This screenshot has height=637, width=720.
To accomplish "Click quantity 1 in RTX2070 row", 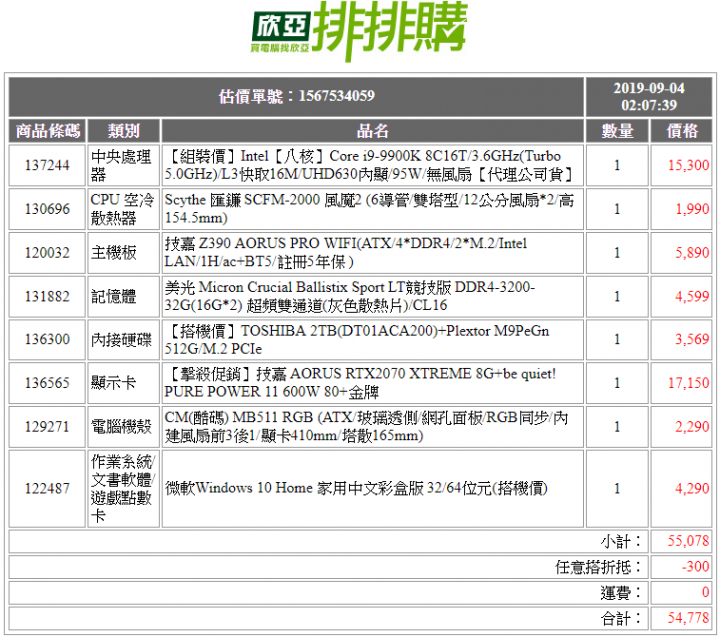I will click(617, 383).
